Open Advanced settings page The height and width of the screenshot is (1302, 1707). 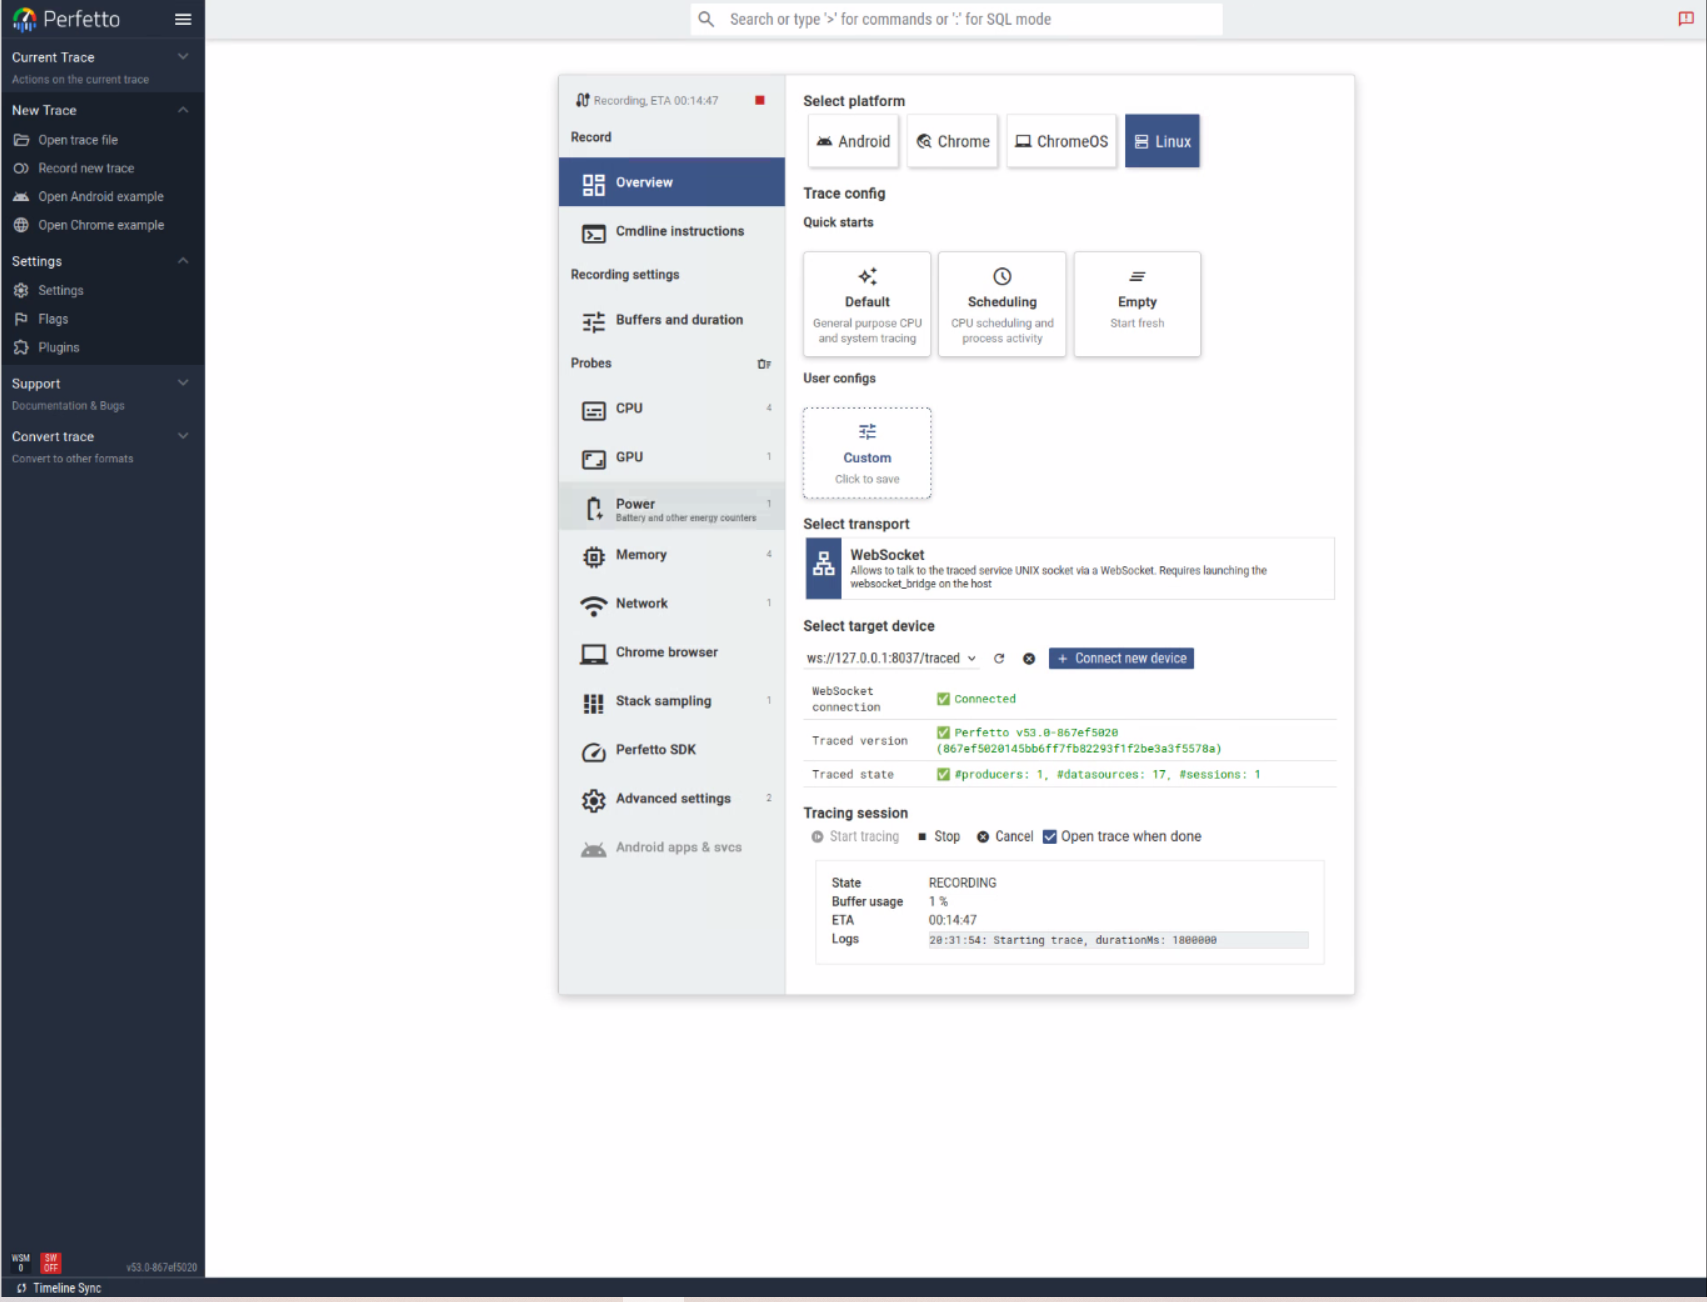(x=672, y=798)
